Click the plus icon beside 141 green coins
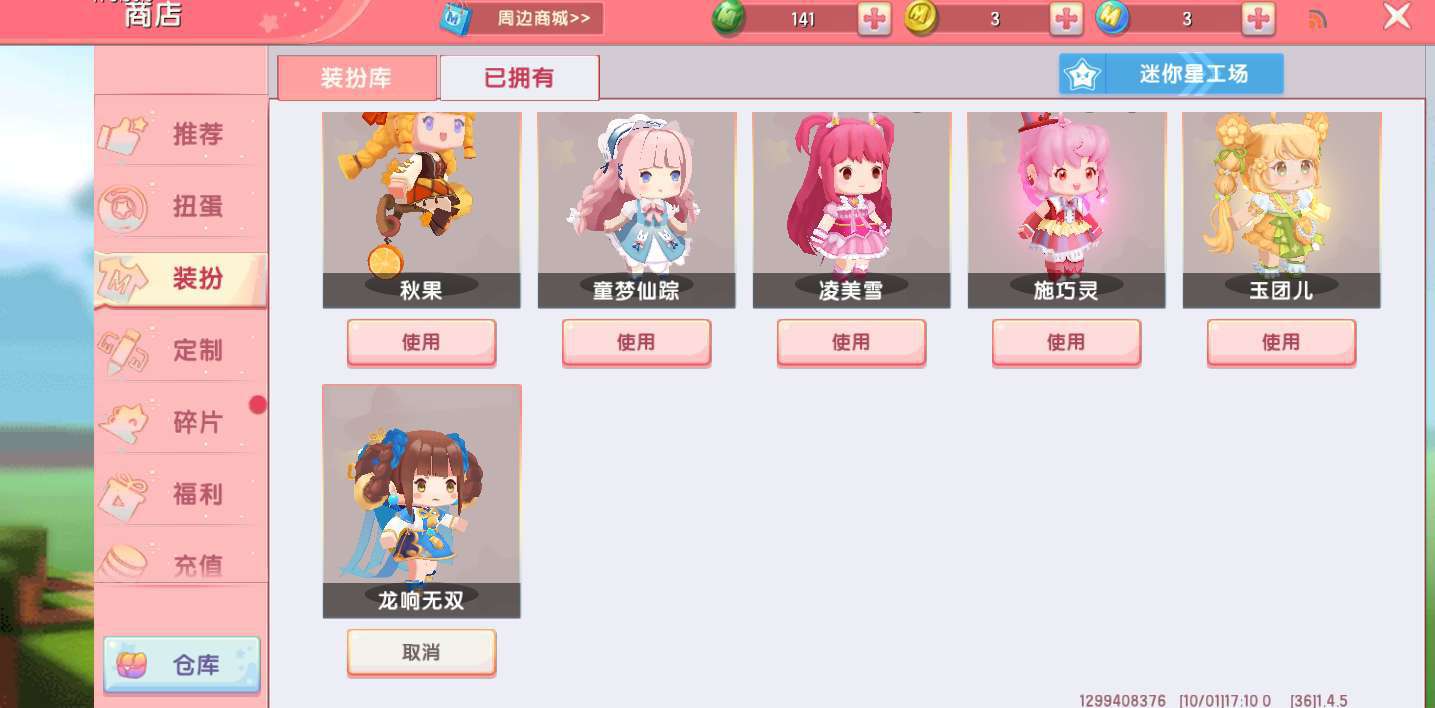 874,19
